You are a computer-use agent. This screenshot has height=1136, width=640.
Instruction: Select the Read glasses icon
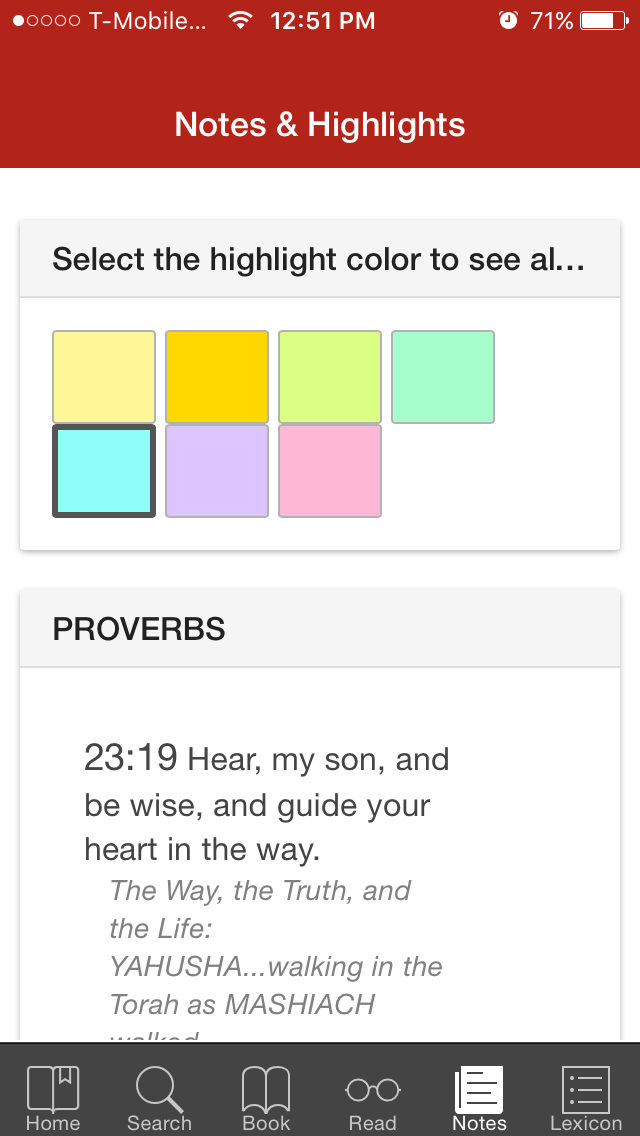(373, 1089)
